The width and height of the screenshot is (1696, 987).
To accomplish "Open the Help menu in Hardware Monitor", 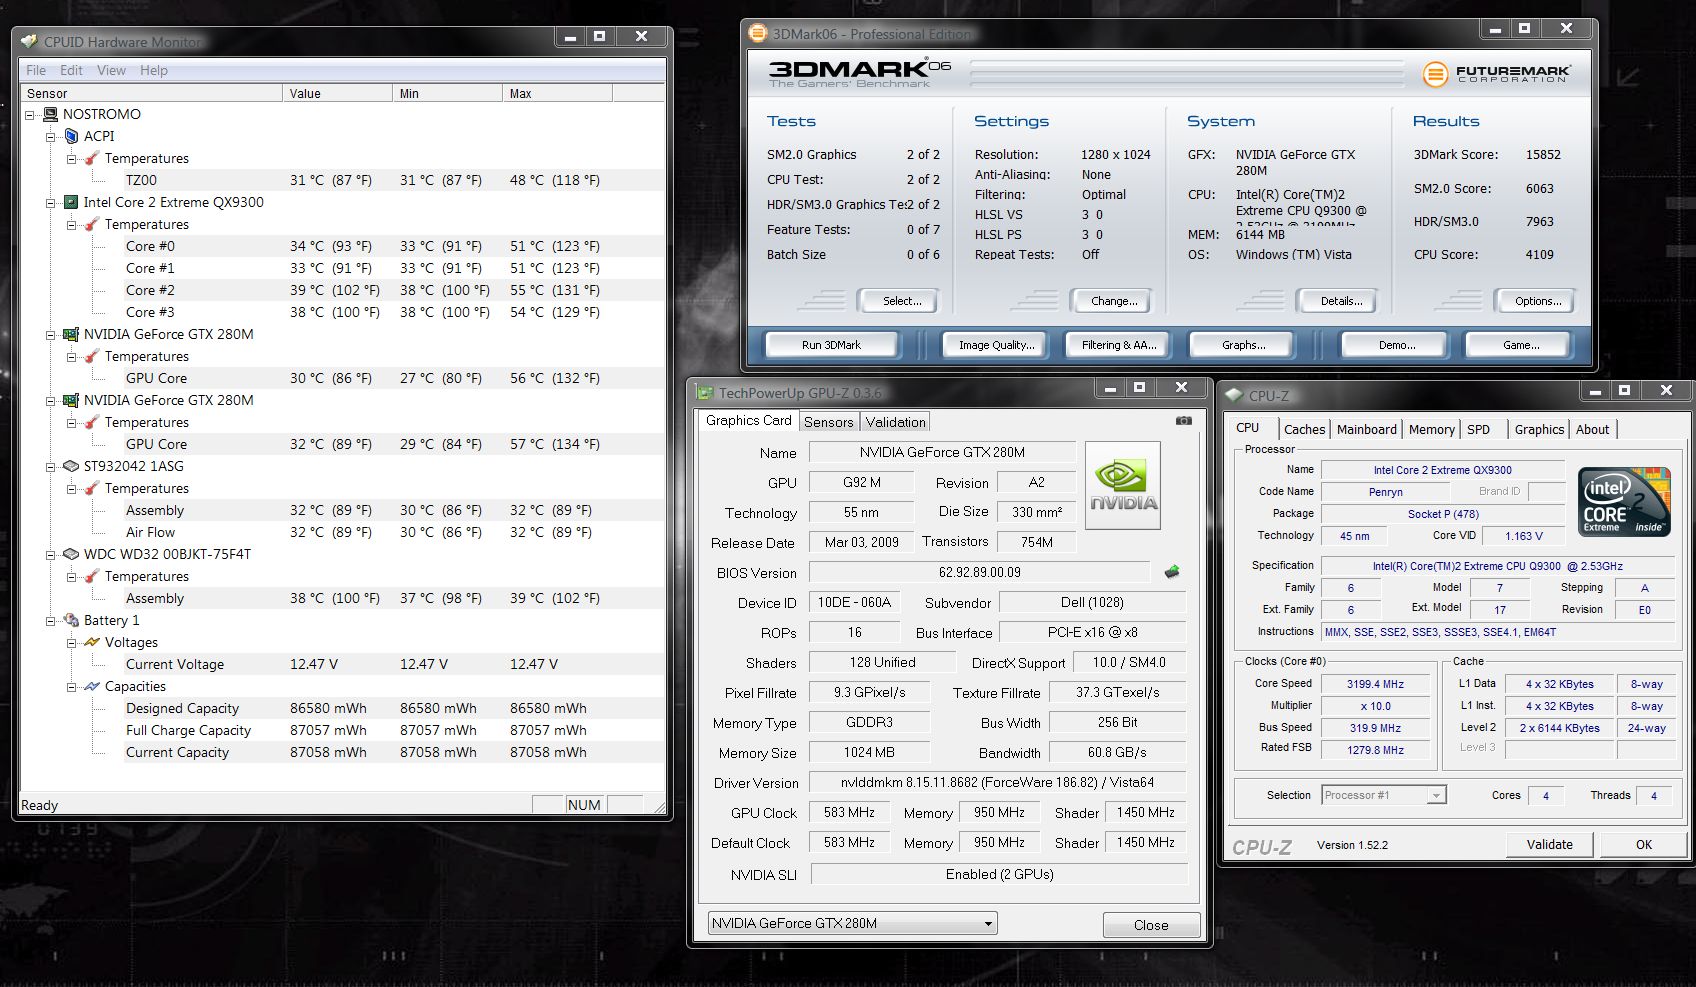I will [x=154, y=70].
